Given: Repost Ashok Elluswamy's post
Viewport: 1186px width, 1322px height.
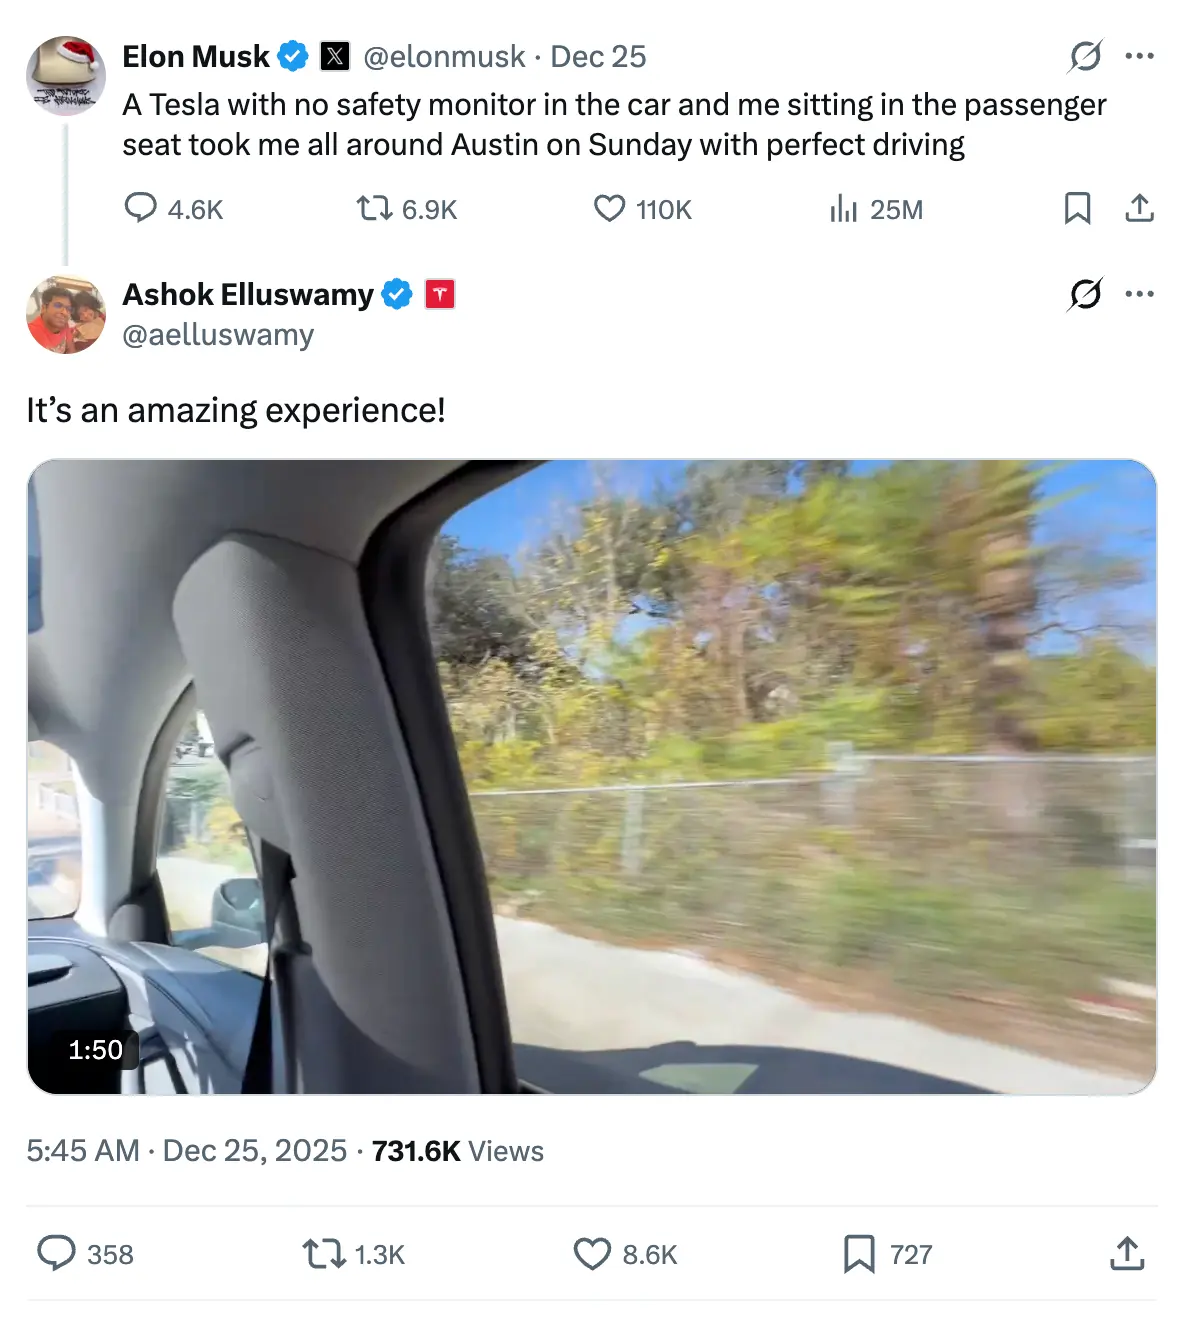Looking at the screenshot, I should pos(324,1253).
